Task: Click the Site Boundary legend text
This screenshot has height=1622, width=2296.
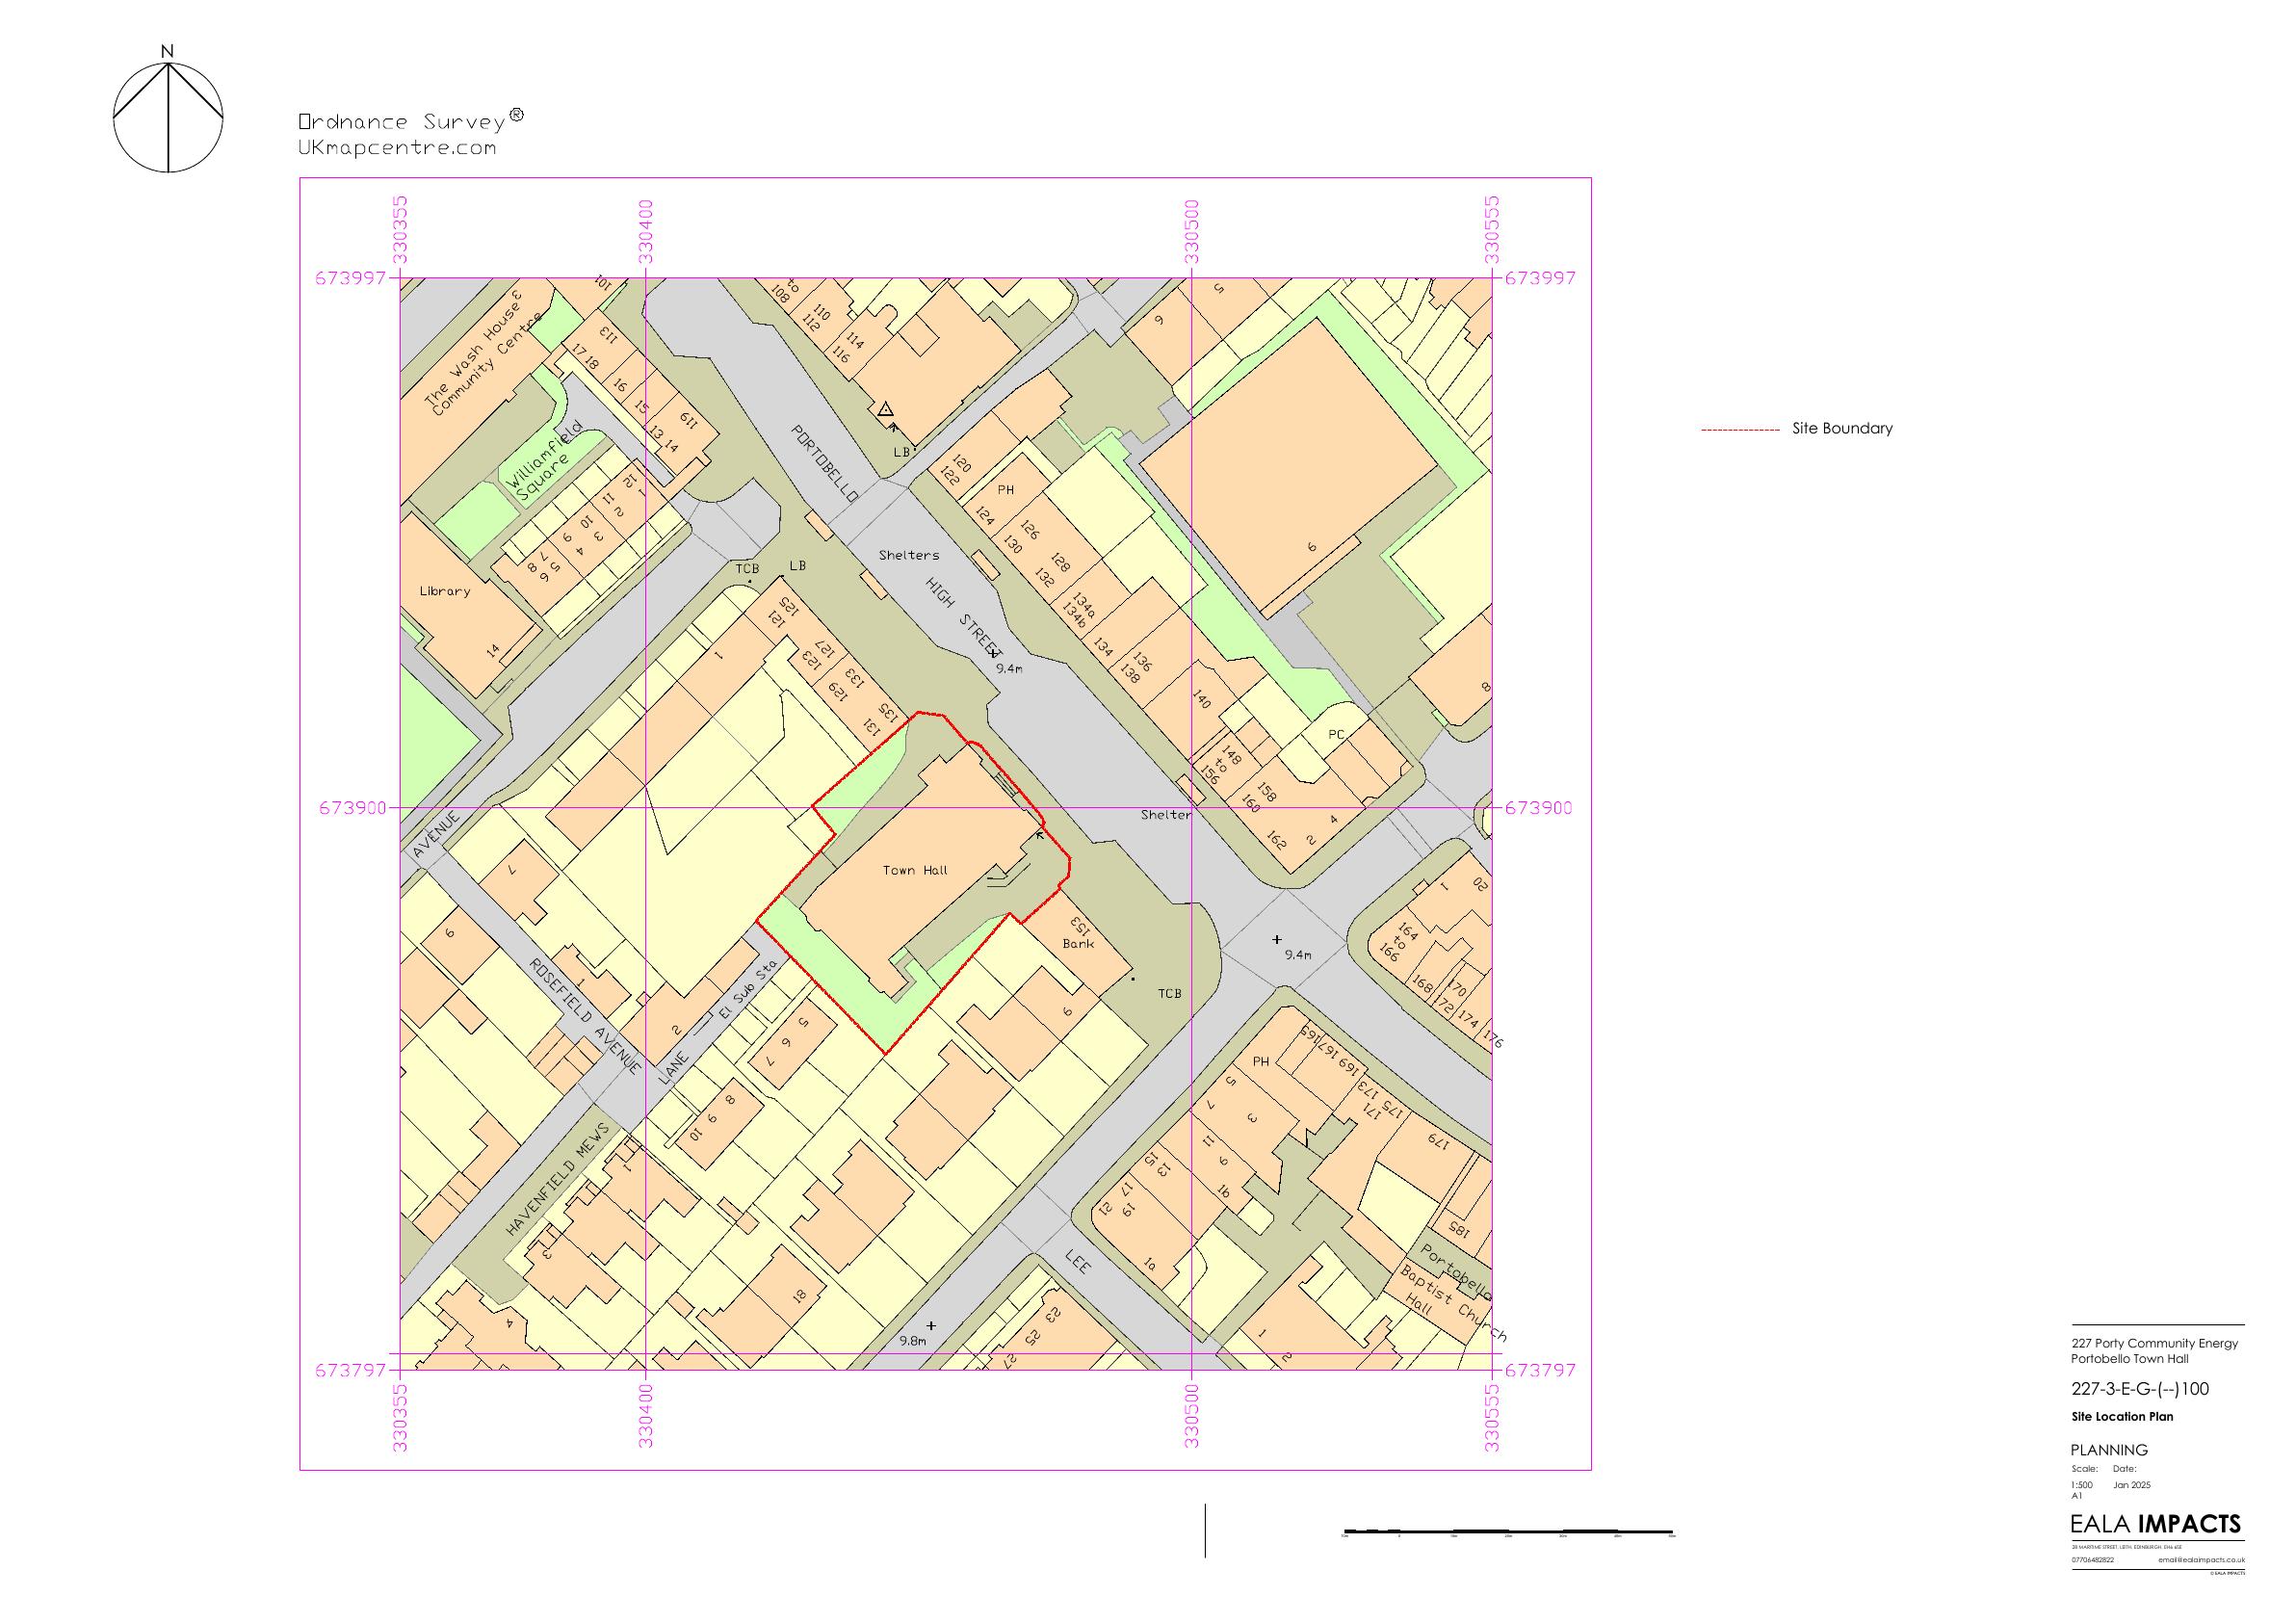Action: coord(1842,428)
